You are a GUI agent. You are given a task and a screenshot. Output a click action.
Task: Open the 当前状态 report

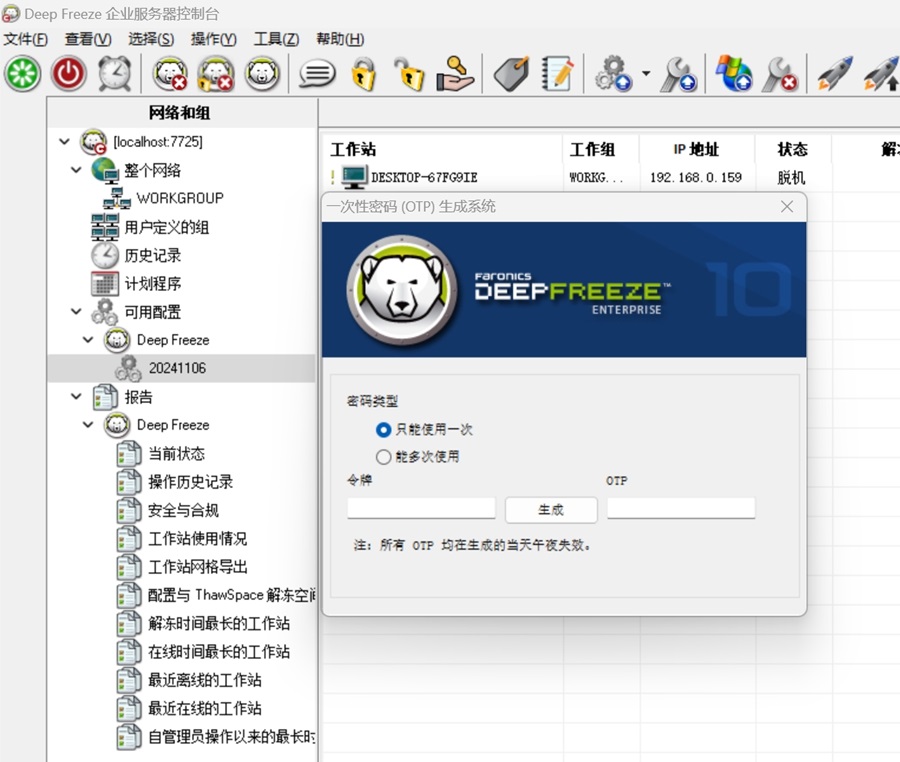[176, 453]
